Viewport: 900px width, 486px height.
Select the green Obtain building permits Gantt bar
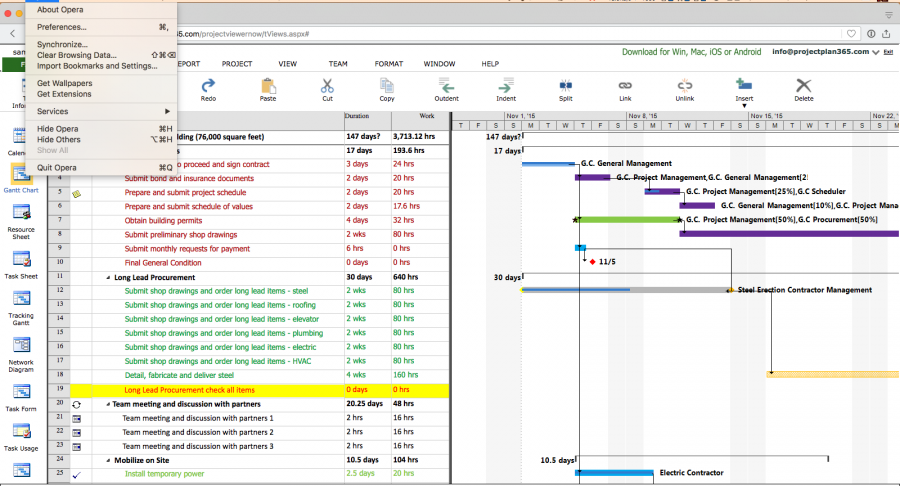628,220
